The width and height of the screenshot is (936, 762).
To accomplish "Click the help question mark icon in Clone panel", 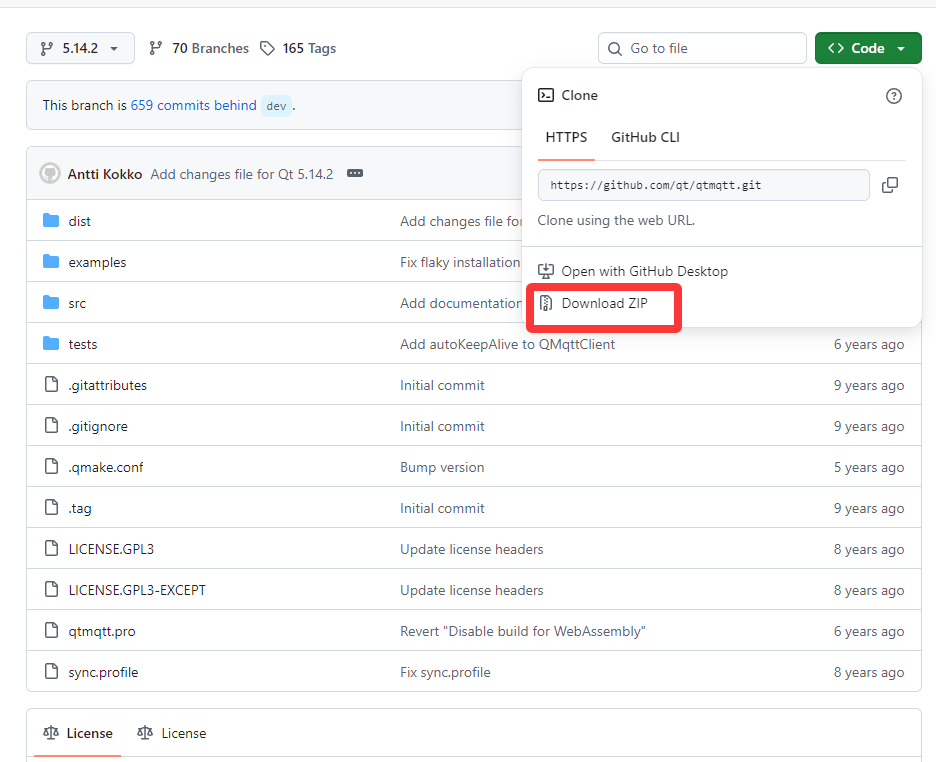I will (893, 96).
